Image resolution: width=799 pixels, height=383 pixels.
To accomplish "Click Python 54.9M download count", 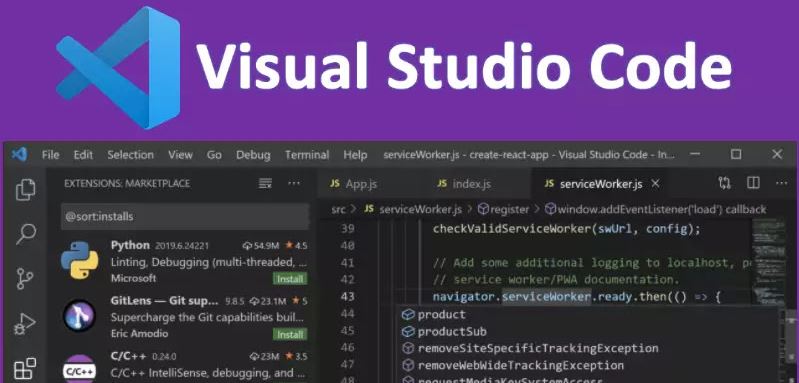I will click(x=261, y=245).
